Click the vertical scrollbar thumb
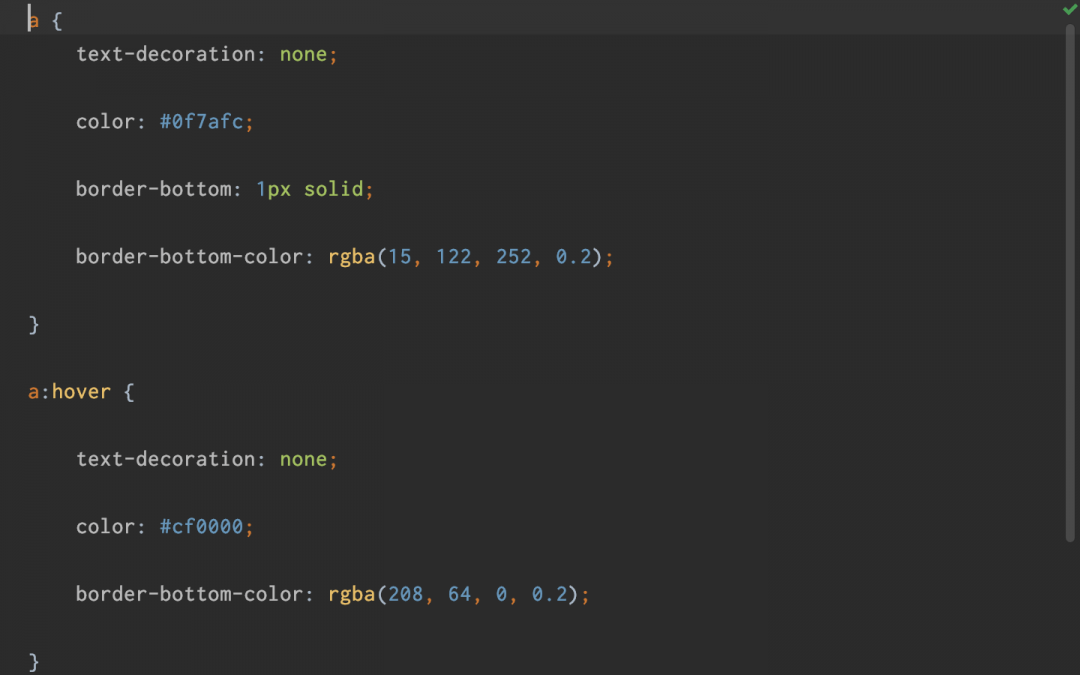Viewport: 1080px width, 675px height. [1071, 280]
